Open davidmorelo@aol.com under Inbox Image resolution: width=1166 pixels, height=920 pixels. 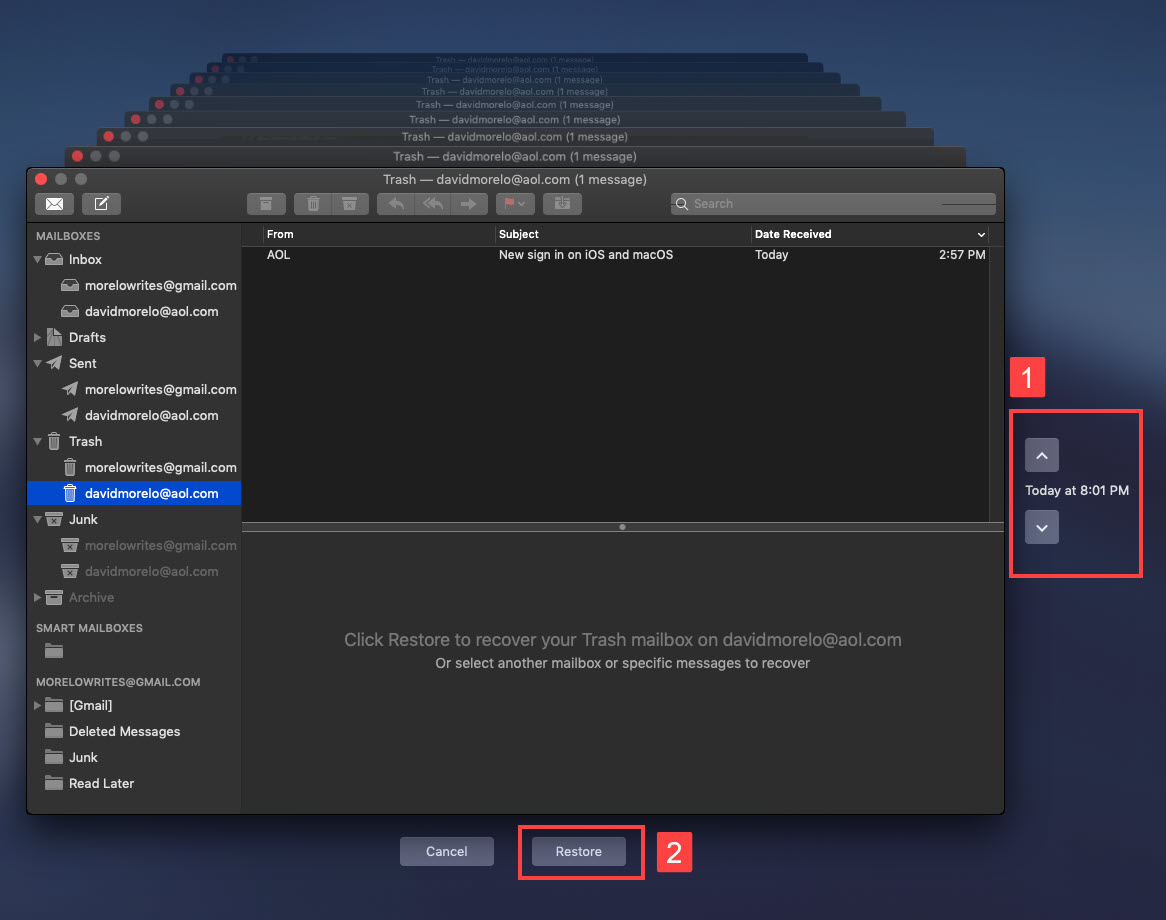(x=152, y=312)
